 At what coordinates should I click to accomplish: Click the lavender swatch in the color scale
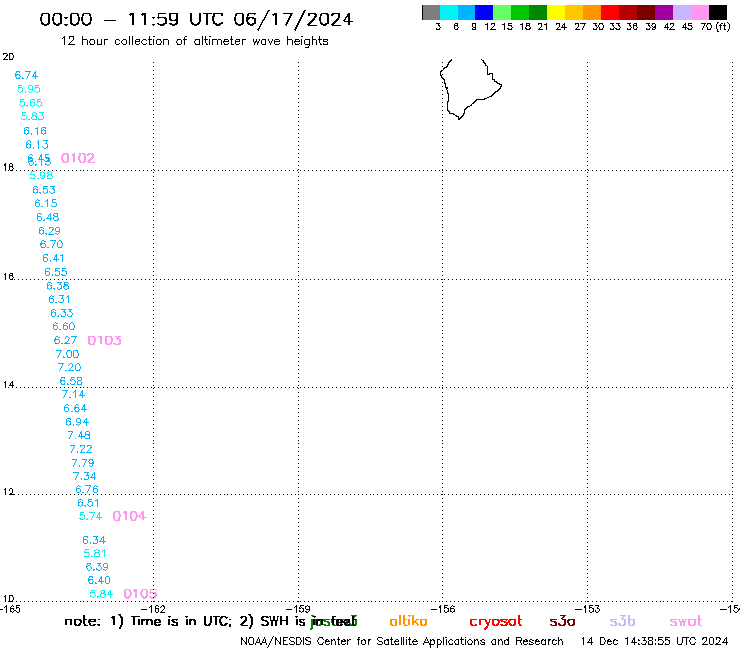click(682, 12)
